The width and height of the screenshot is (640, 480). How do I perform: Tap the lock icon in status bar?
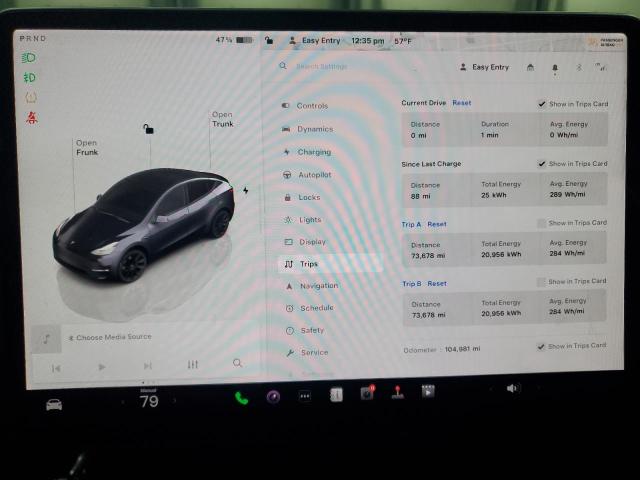point(269,40)
